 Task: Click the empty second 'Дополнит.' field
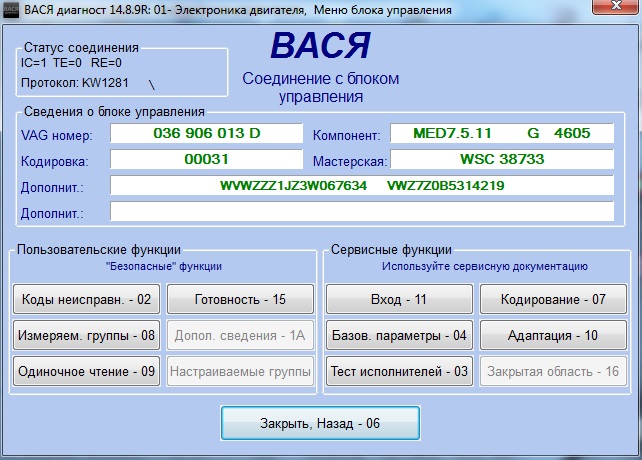[x=362, y=211]
